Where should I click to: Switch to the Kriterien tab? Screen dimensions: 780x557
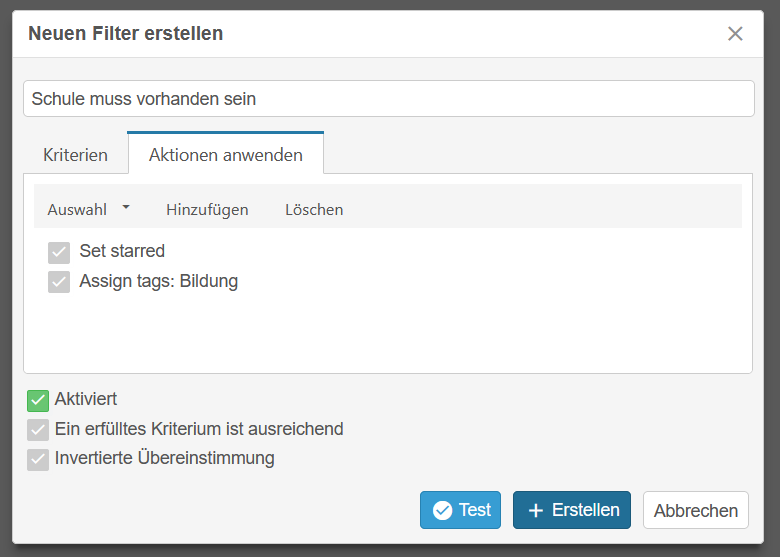tap(75, 155)
